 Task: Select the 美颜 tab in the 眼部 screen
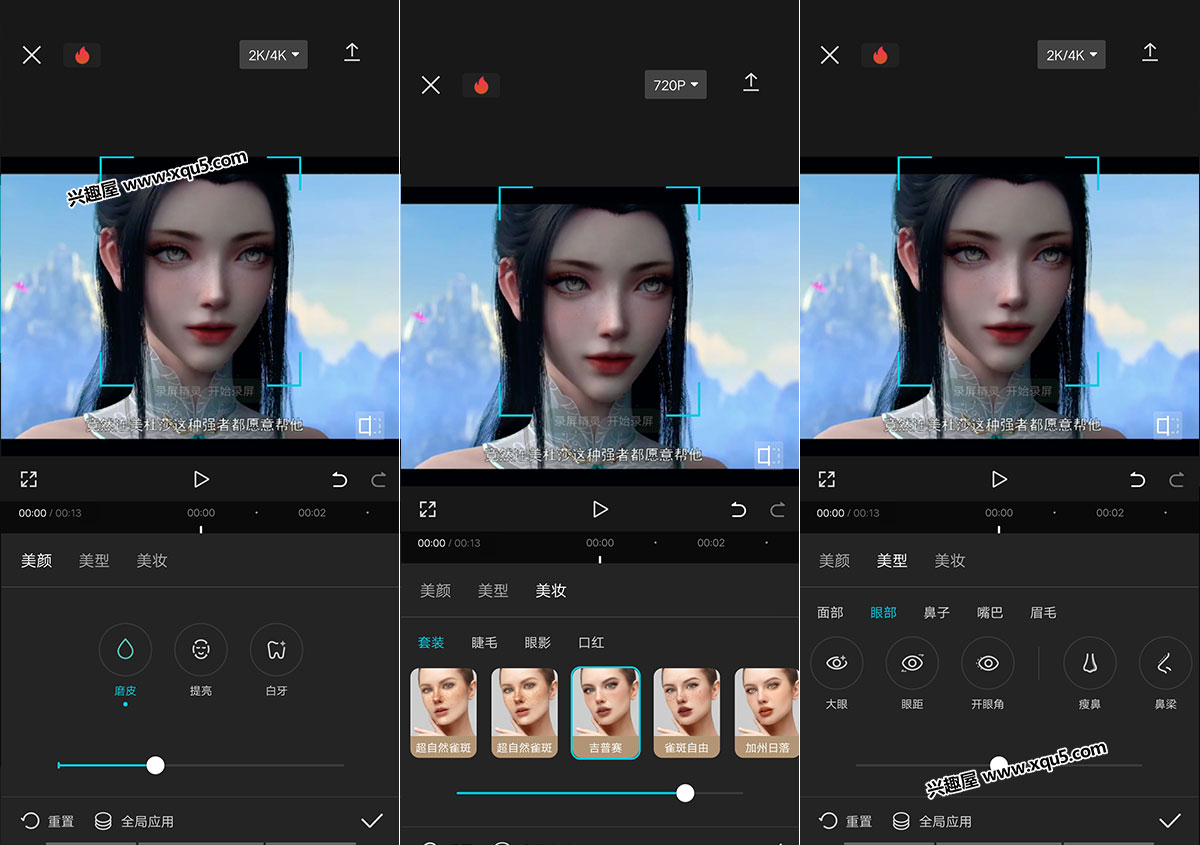tap(834, 561)
